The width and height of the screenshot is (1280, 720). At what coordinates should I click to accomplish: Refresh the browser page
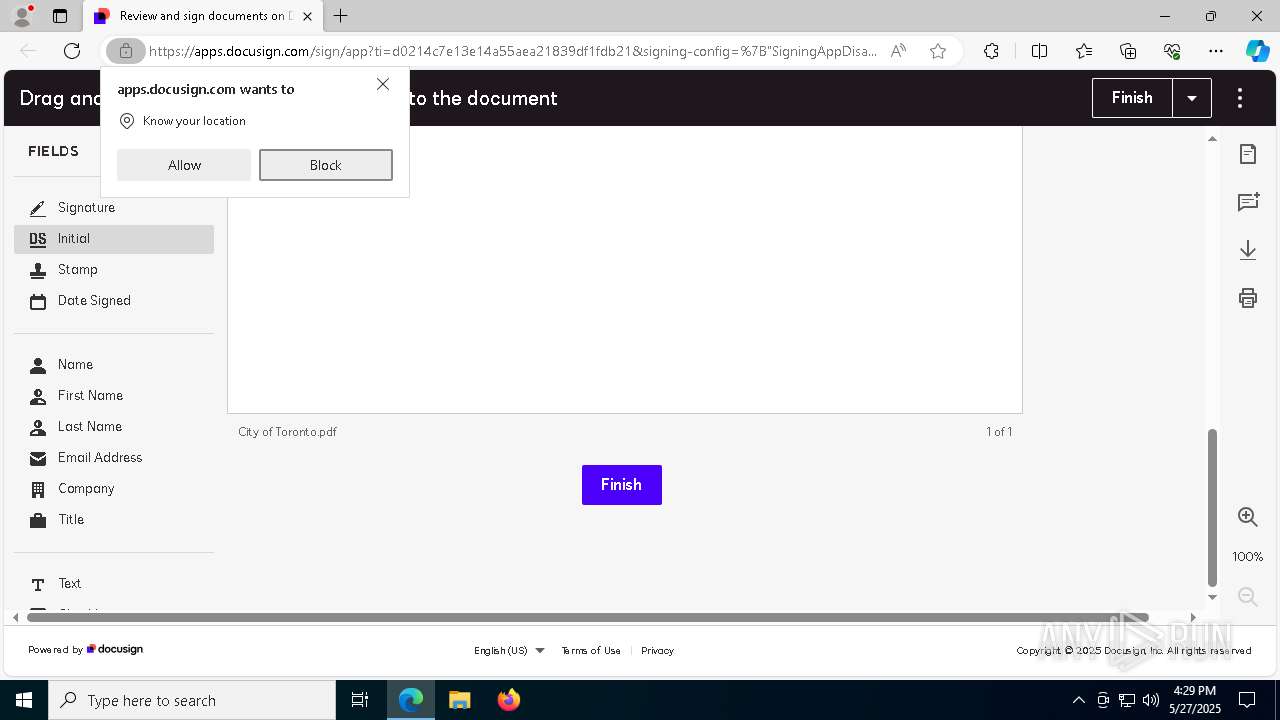point(72,51)
